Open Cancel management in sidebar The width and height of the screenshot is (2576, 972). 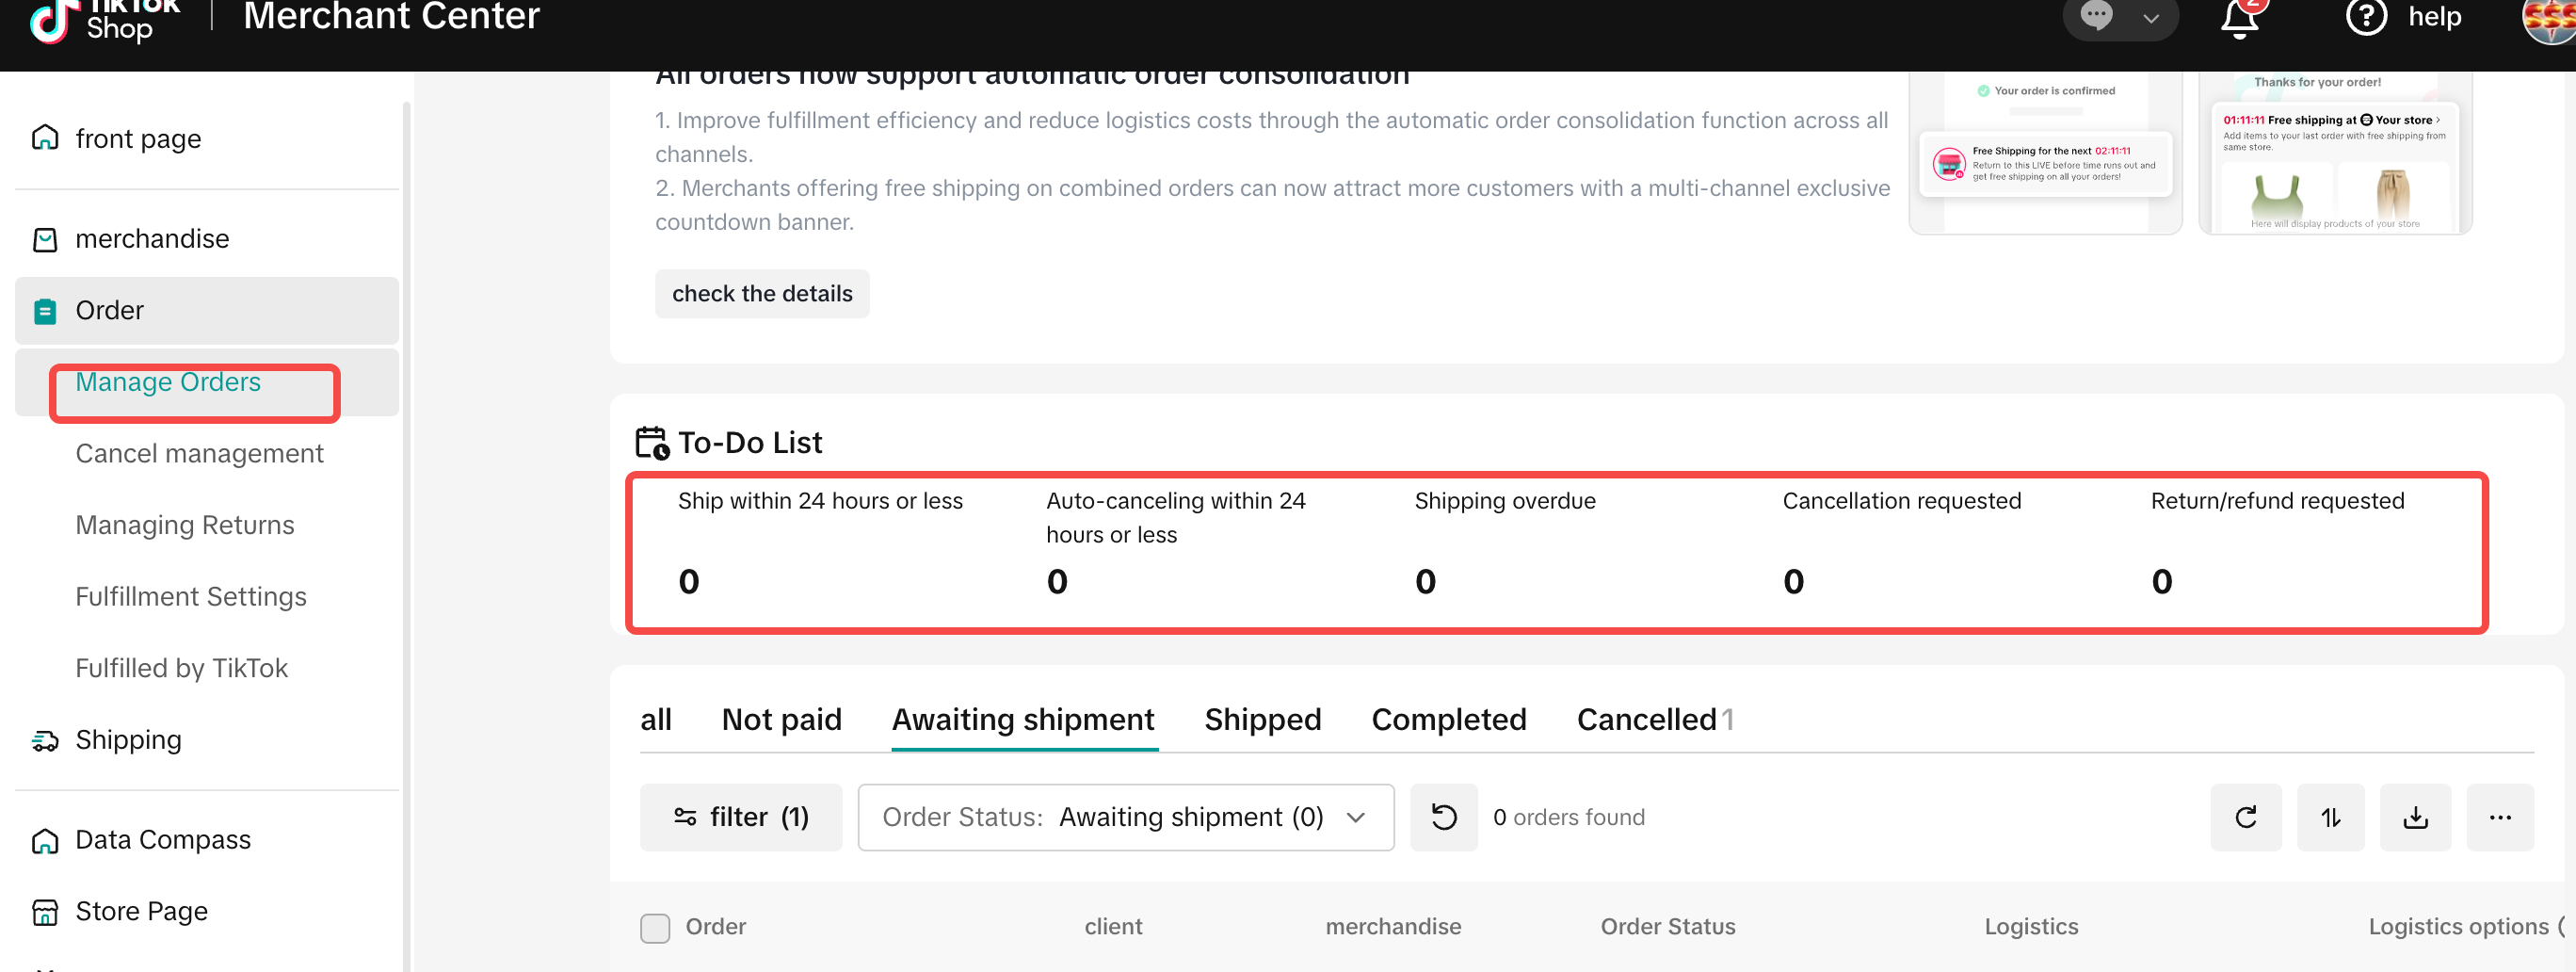click(x=199, y=454)
